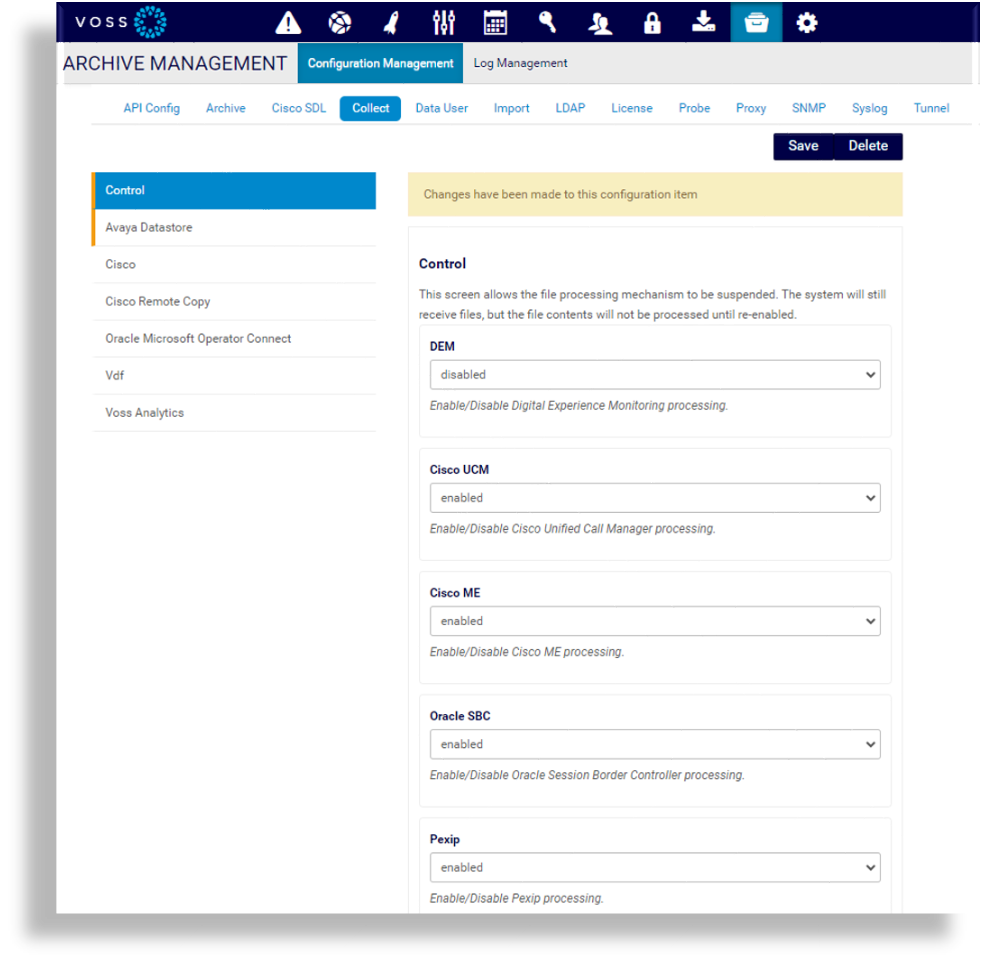Open the key icon for credentials
The image size is (982, 964).
(547, 21)
